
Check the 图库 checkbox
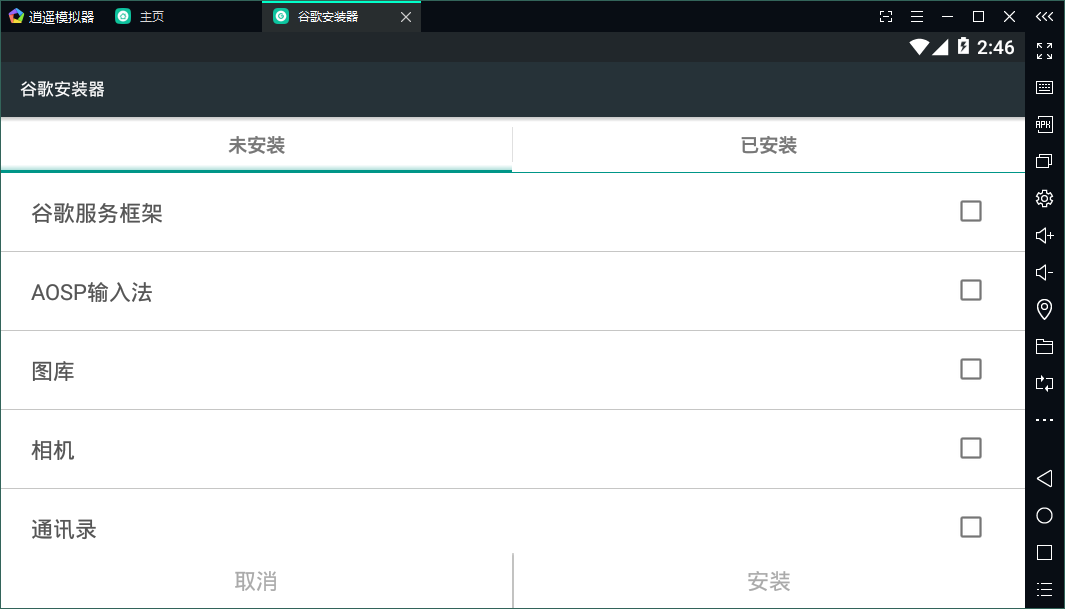click(x=971, y=369)
